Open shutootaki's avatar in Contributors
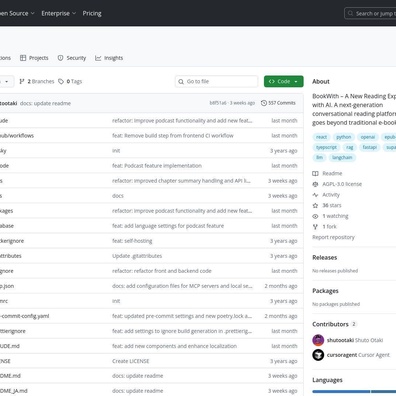Screen dimensions: 396x396 [x=318, y=340]
